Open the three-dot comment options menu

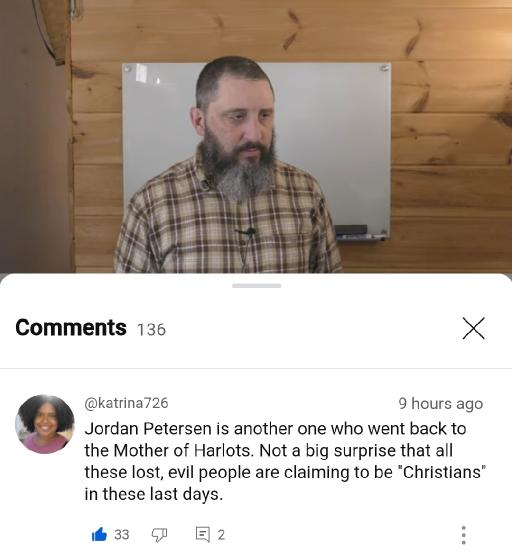tap(463, 535)
